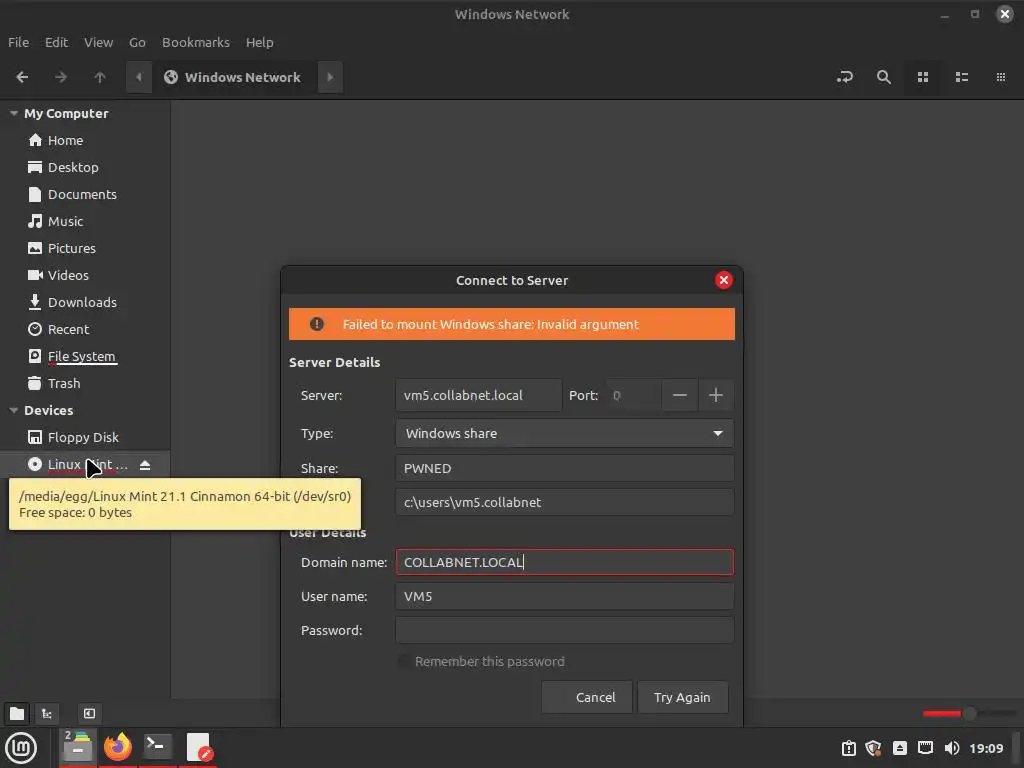
Task: Collapse the My Computer section
Action: [x=14, y=113]
